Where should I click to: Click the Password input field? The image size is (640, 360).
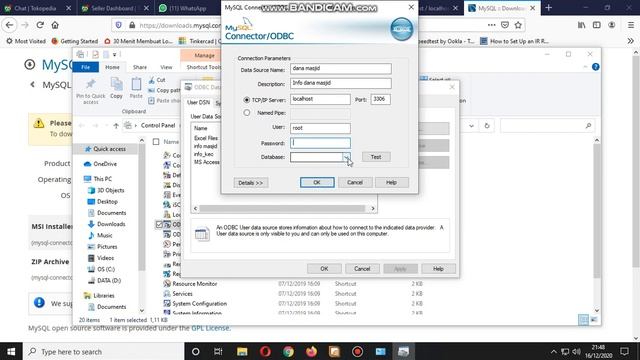(320, 143)
